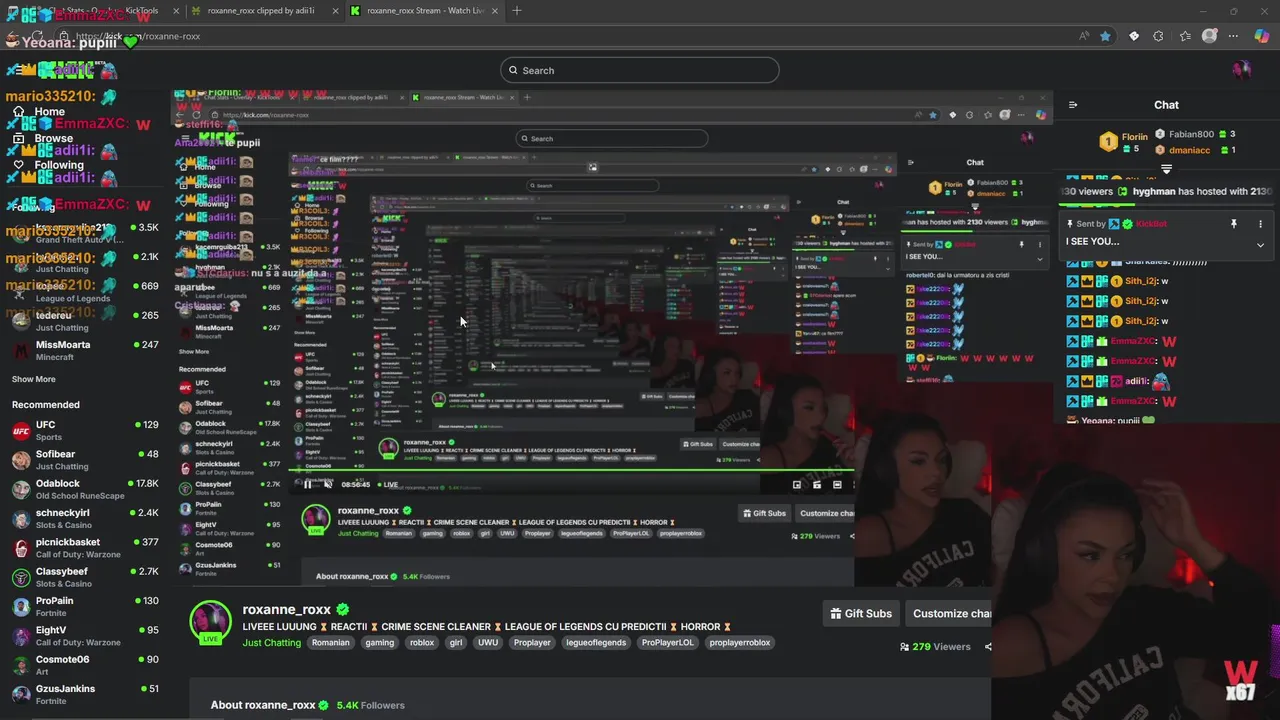Click the Gift Subs button below the stream

(860, 613)
